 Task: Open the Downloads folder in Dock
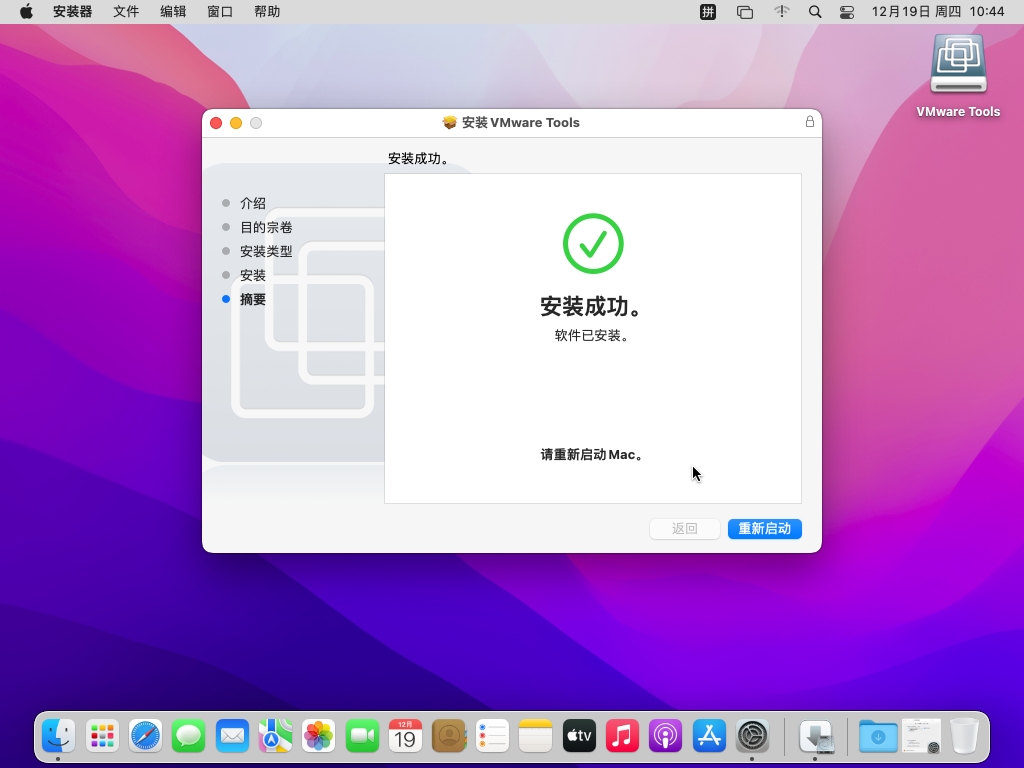coord(878,737)
